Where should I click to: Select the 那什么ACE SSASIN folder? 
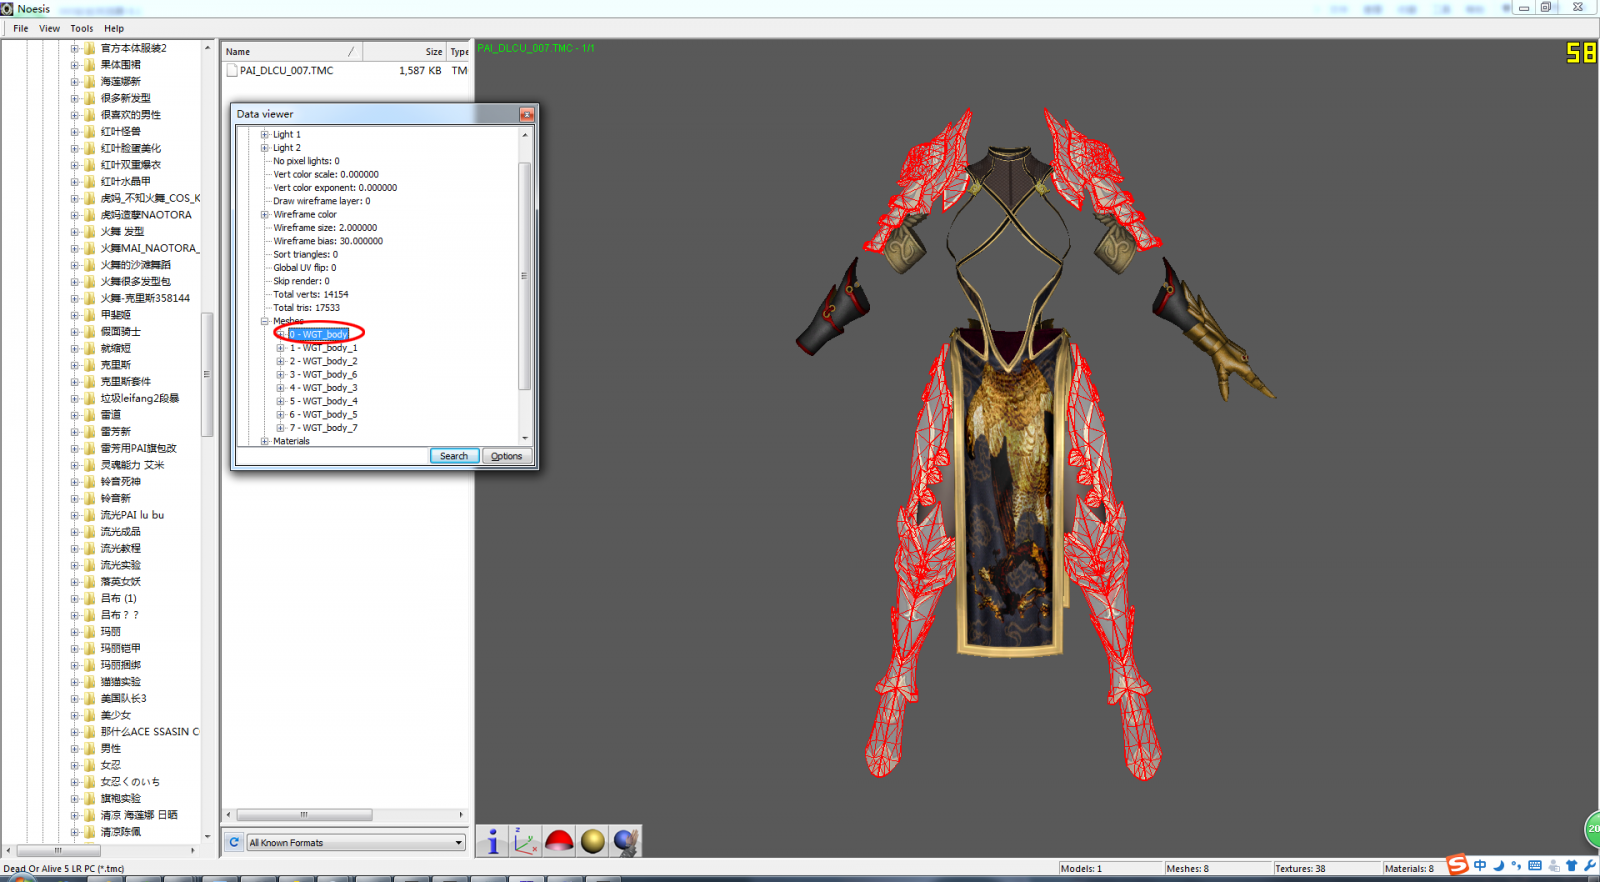coord(150,732)
